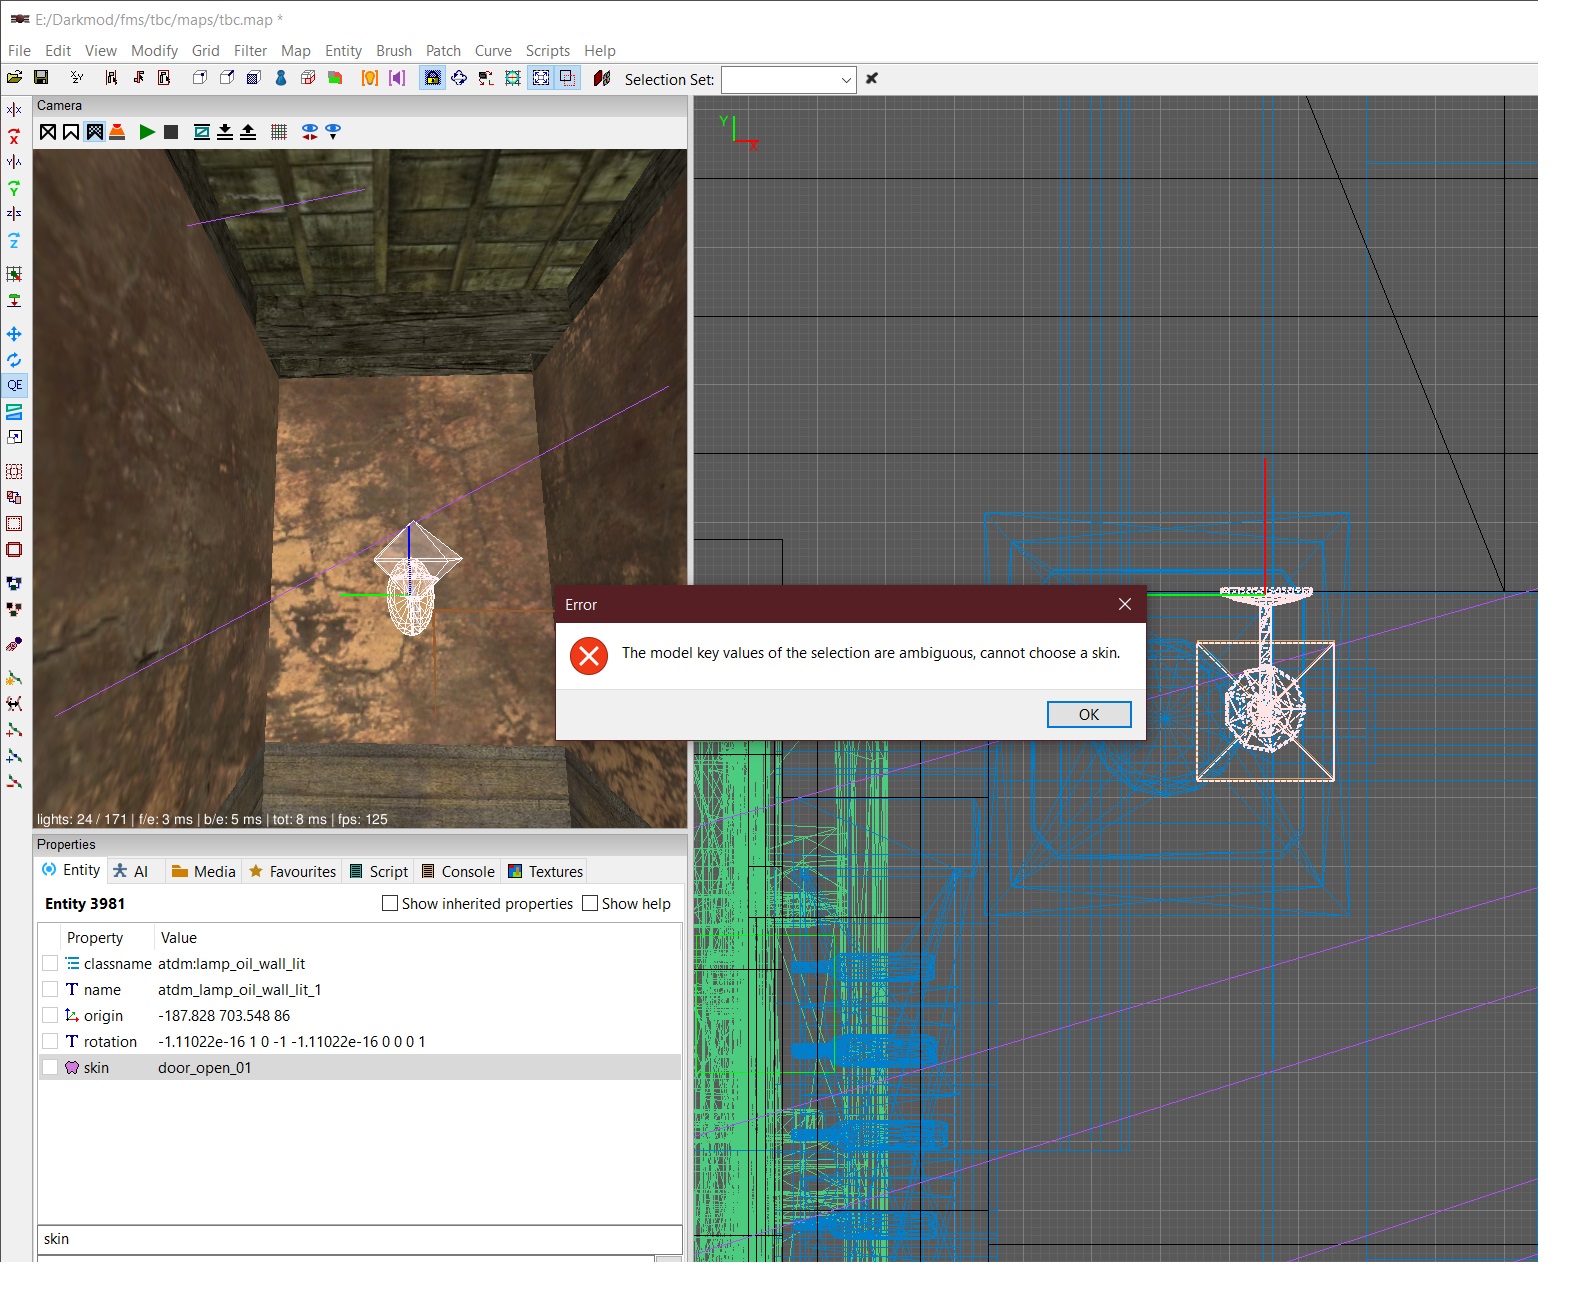Switch to the Textures tab
This screenshot has width=1580, height=1298.
545,871
